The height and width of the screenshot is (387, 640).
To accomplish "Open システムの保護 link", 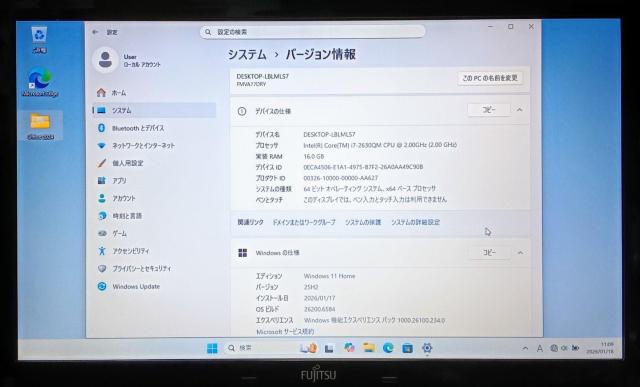I will (363, 222).
